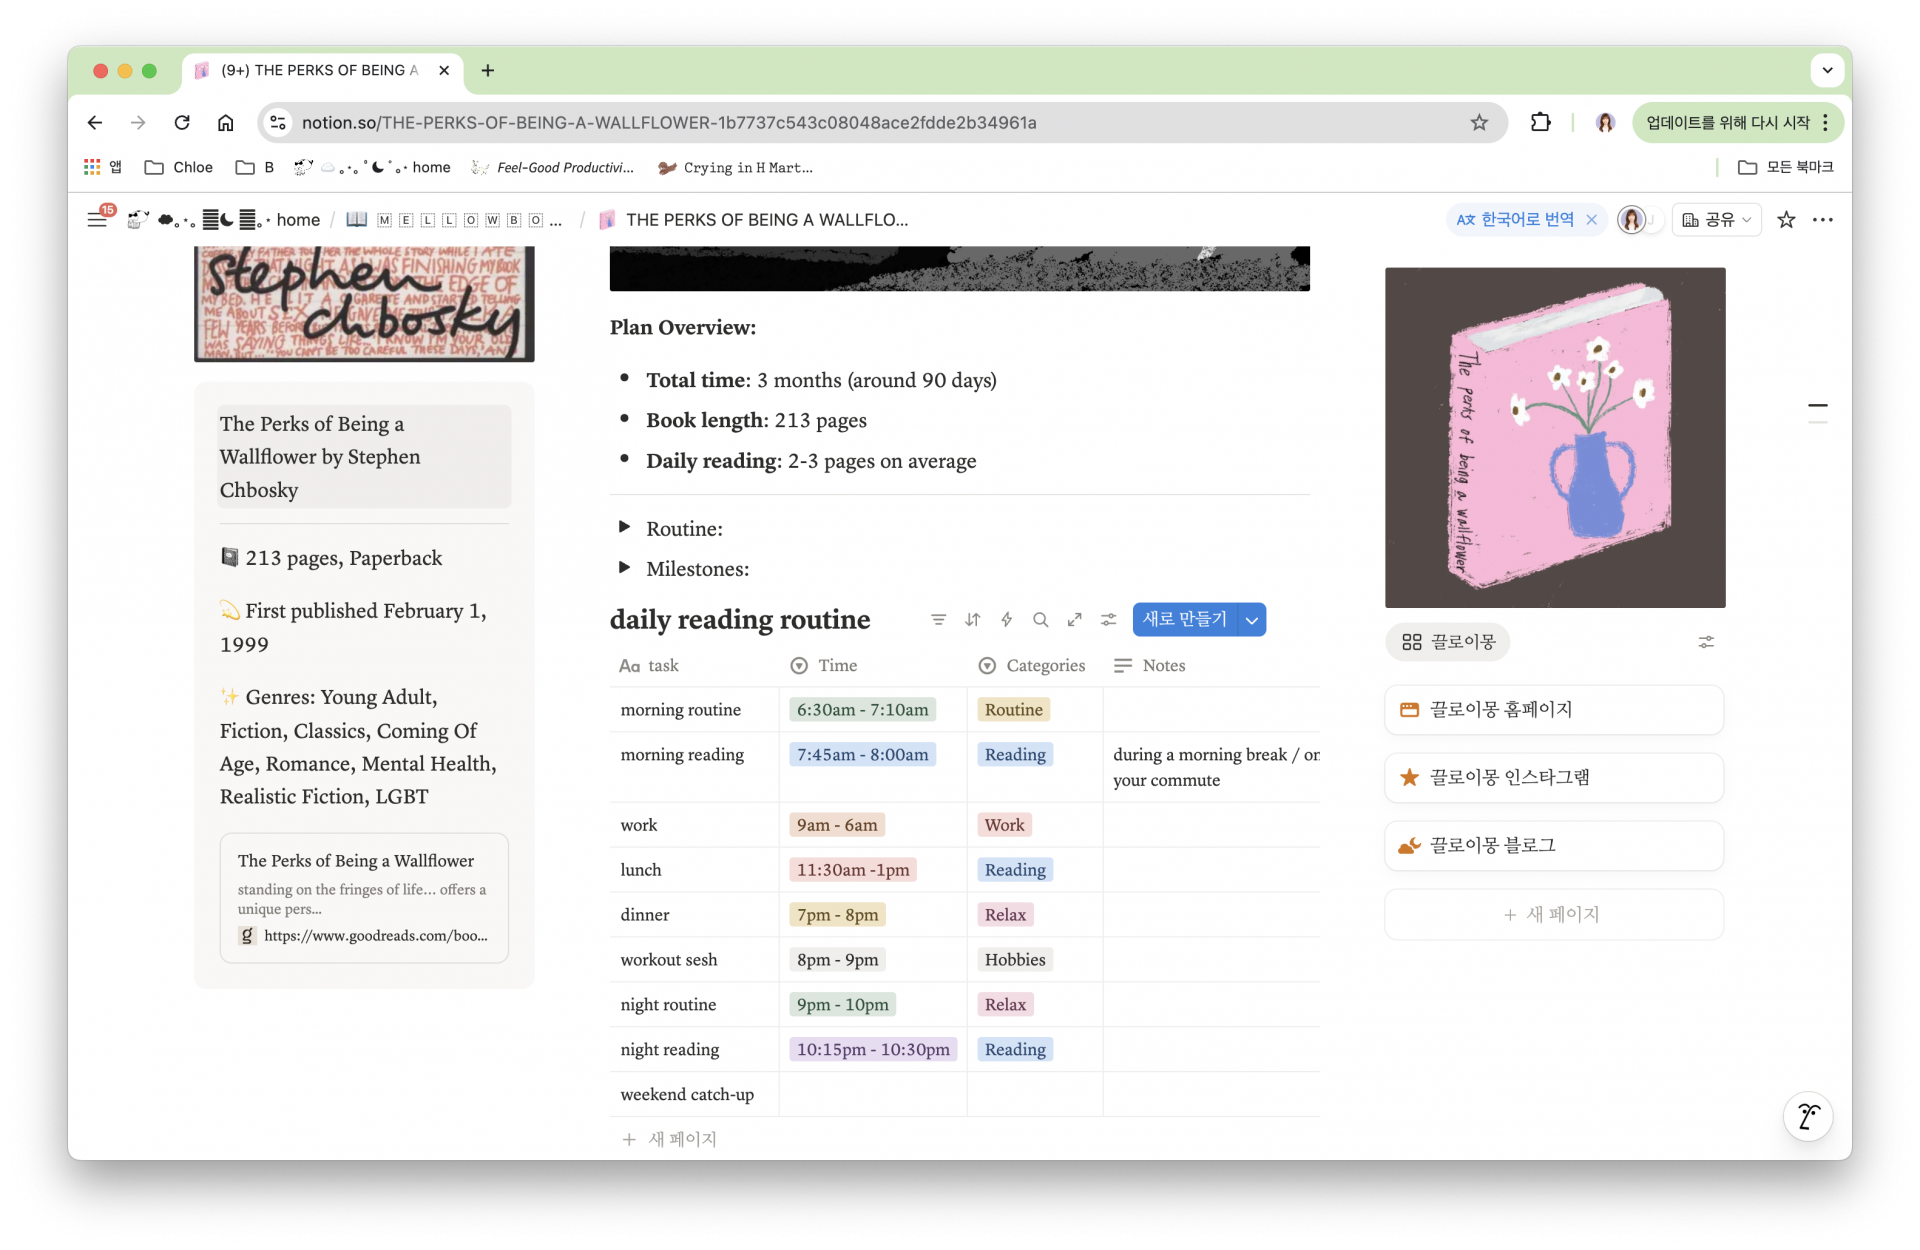Select the 10:15pm - 10:30pm time tag
Screen dimensions: 1920x1250
[873, 1050]
